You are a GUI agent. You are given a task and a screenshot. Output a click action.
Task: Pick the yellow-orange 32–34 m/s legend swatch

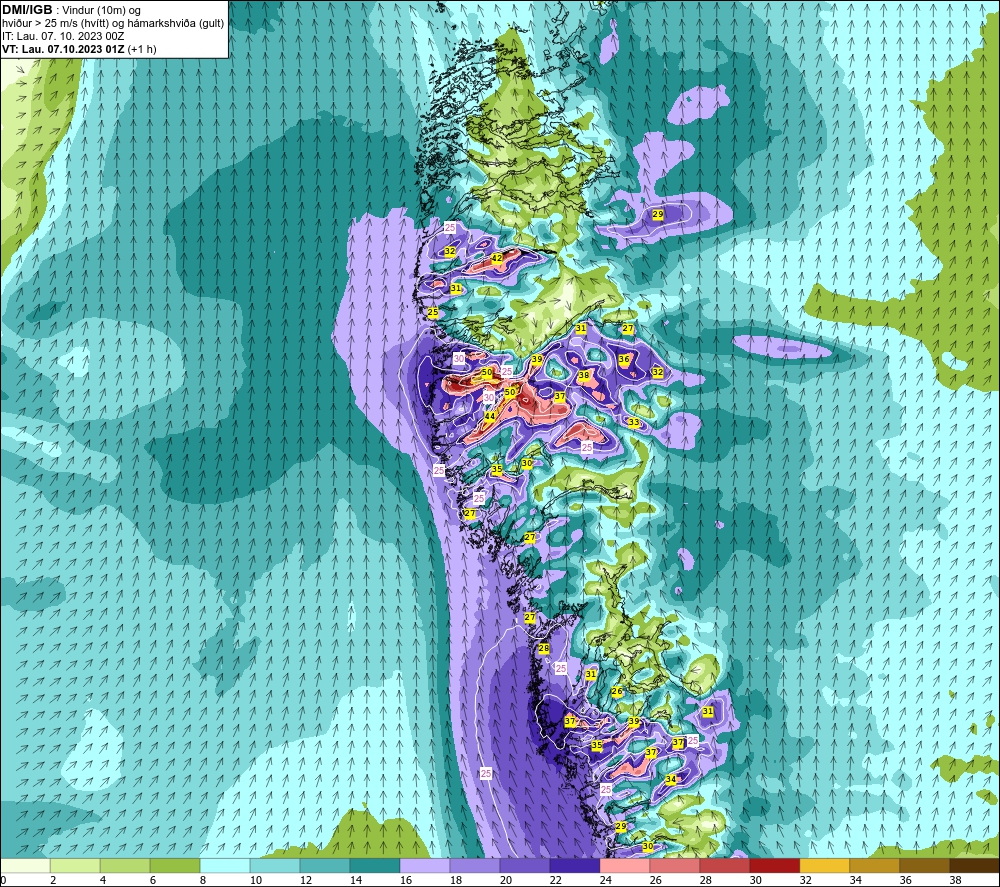point(825,865)
